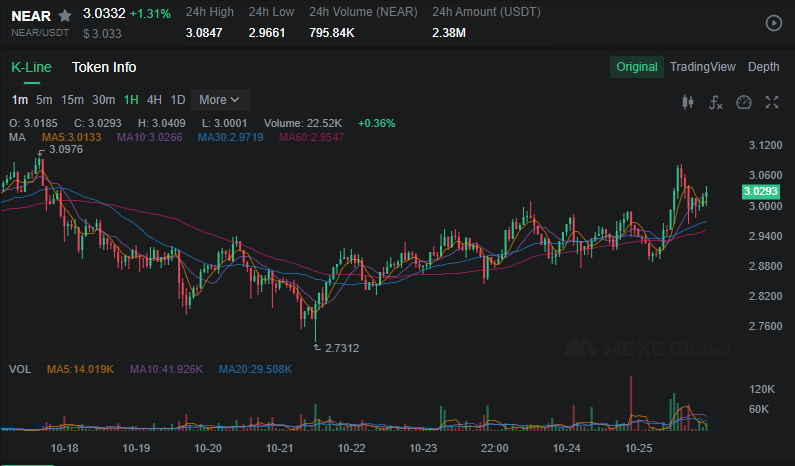Switch to Original chart view
This screenshot has height=466, width=795.
(637, 67)
